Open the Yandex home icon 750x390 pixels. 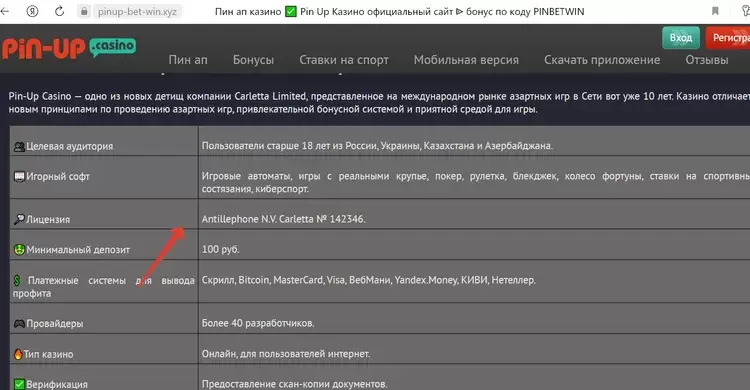32,11
